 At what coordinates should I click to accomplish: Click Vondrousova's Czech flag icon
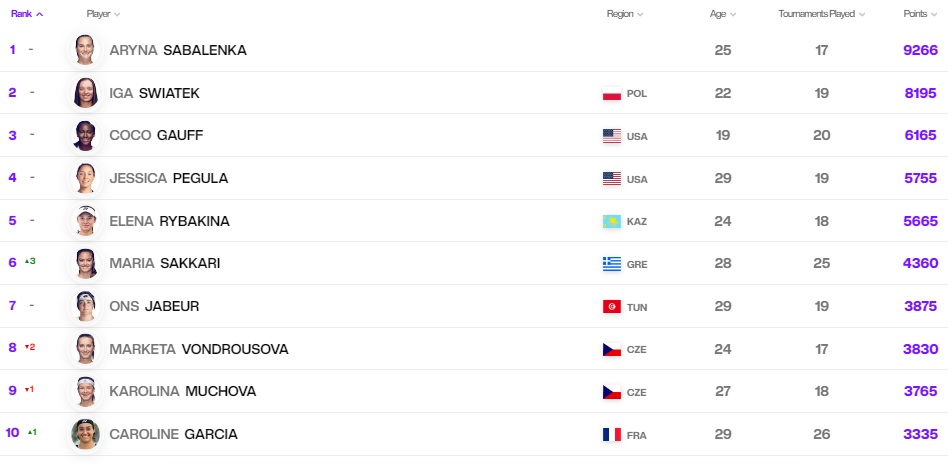pos(612,349)
